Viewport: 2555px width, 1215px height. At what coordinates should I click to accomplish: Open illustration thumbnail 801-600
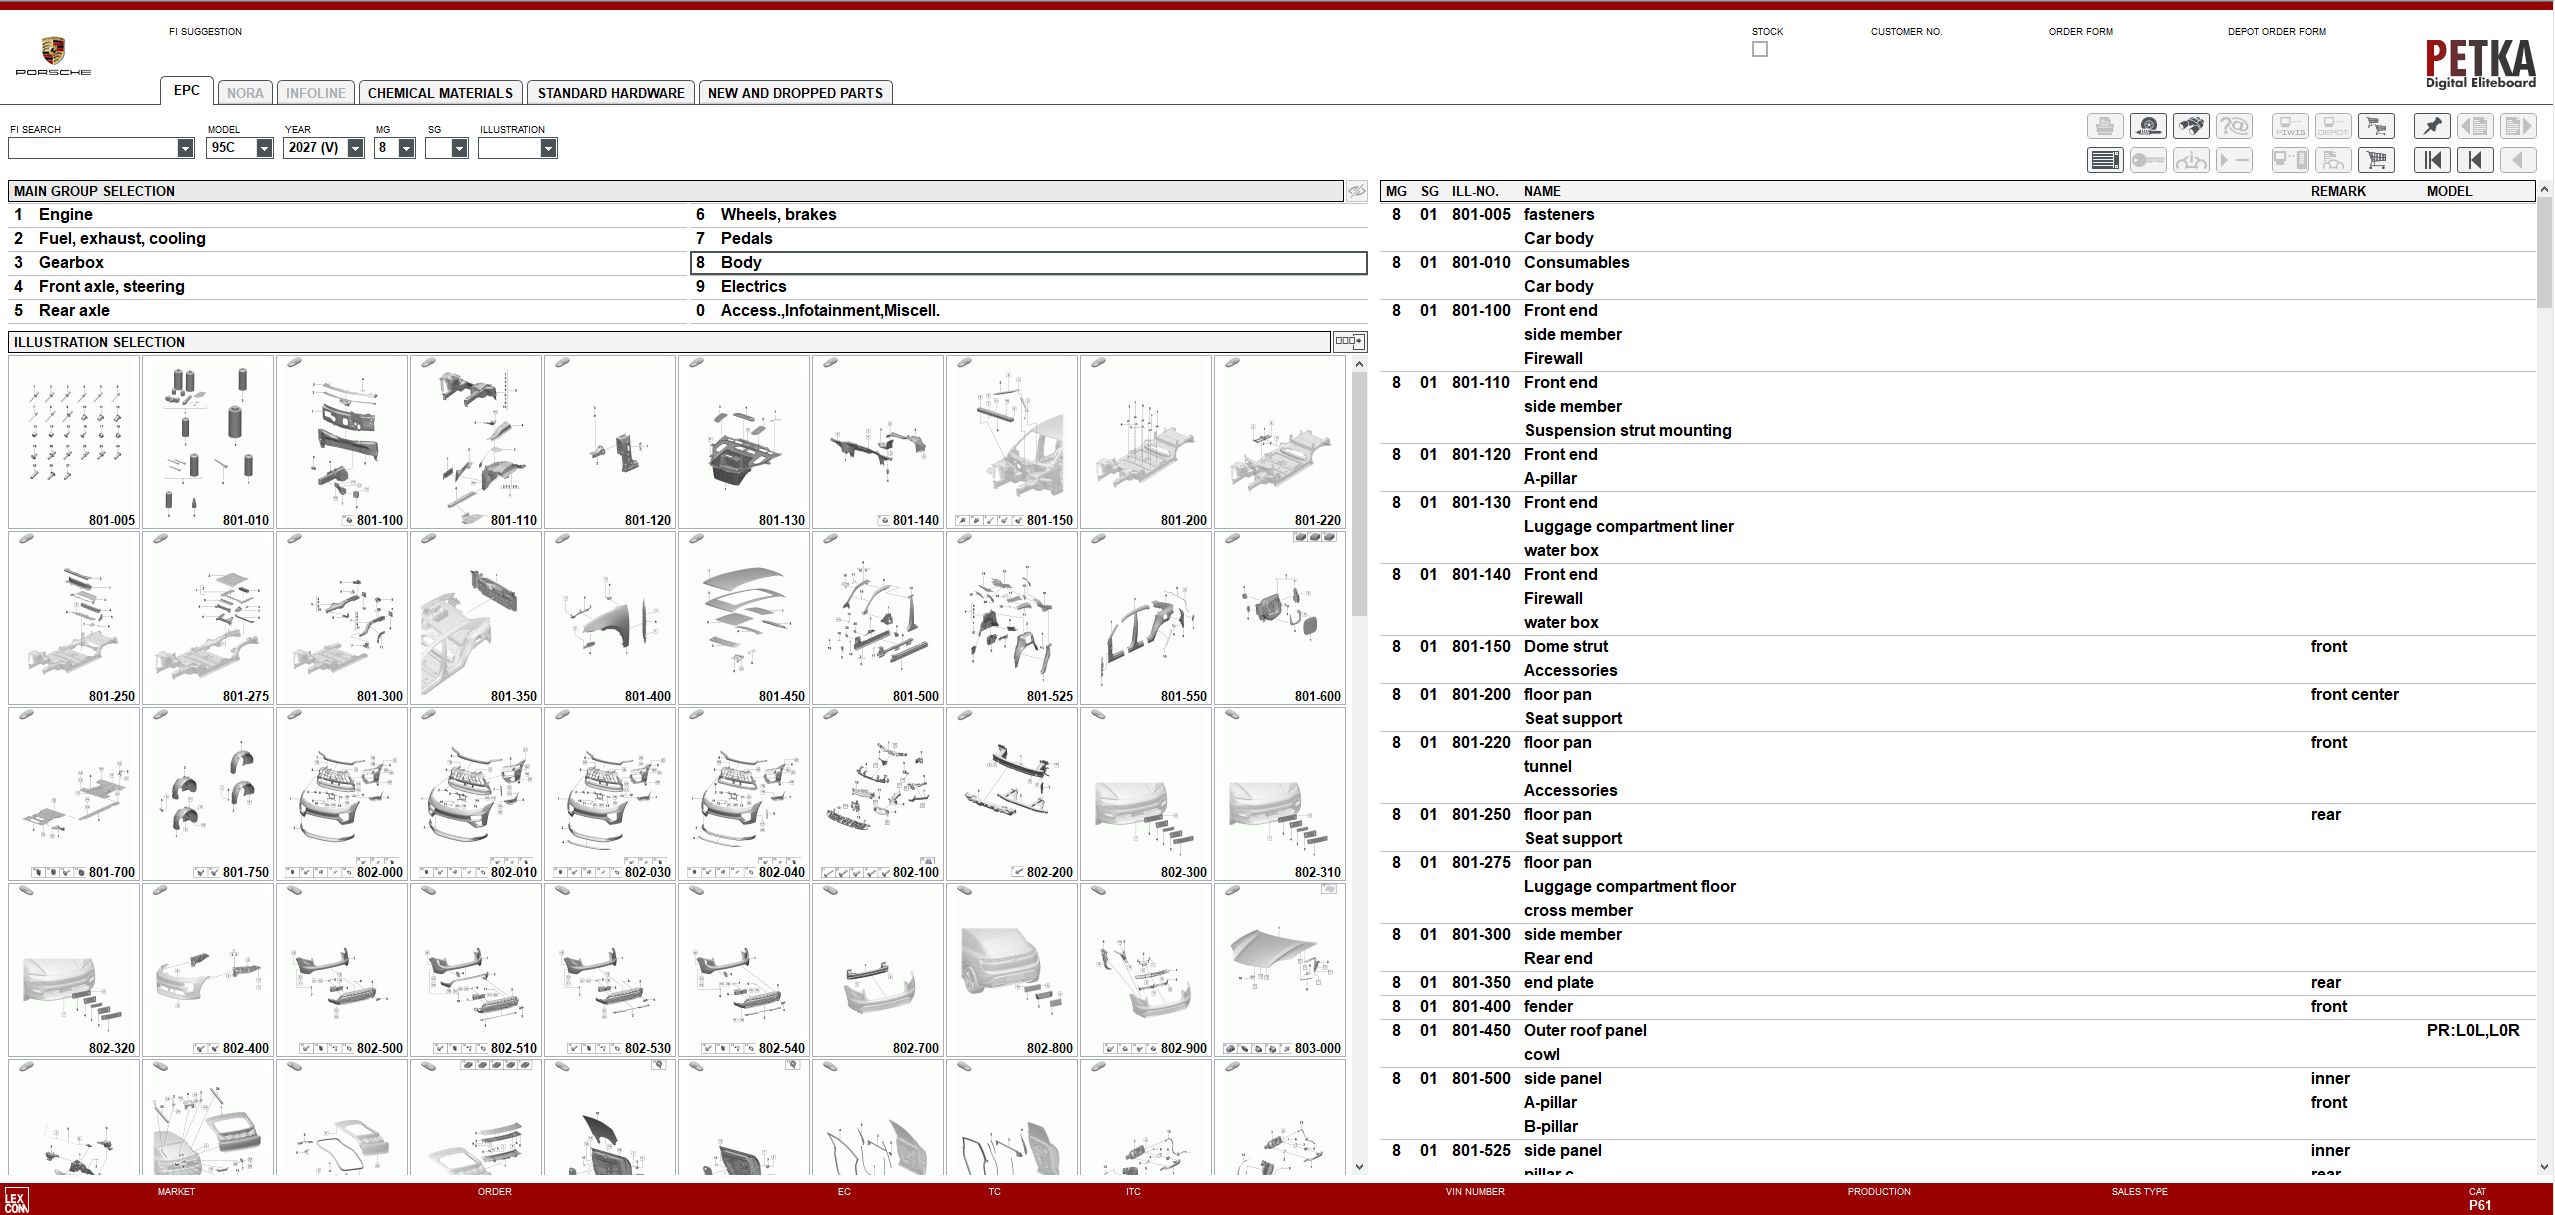[x=1280, y=618]
